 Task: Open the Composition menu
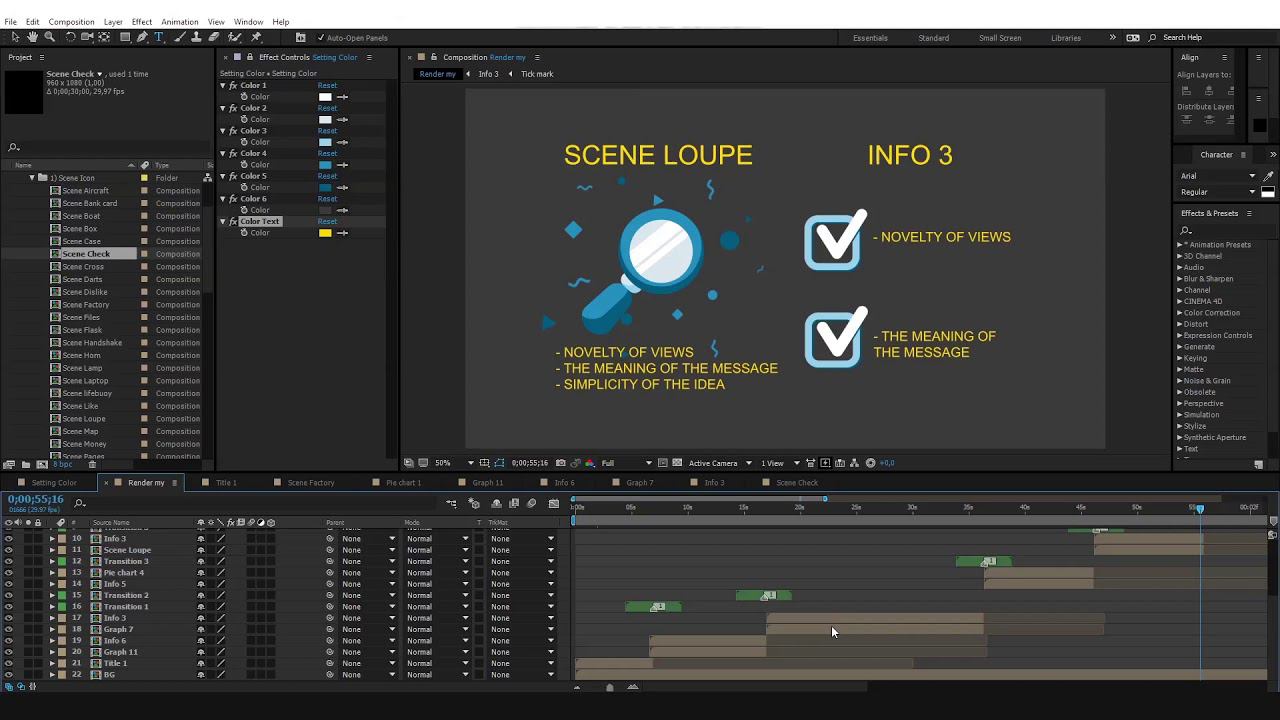click(71, 22)
